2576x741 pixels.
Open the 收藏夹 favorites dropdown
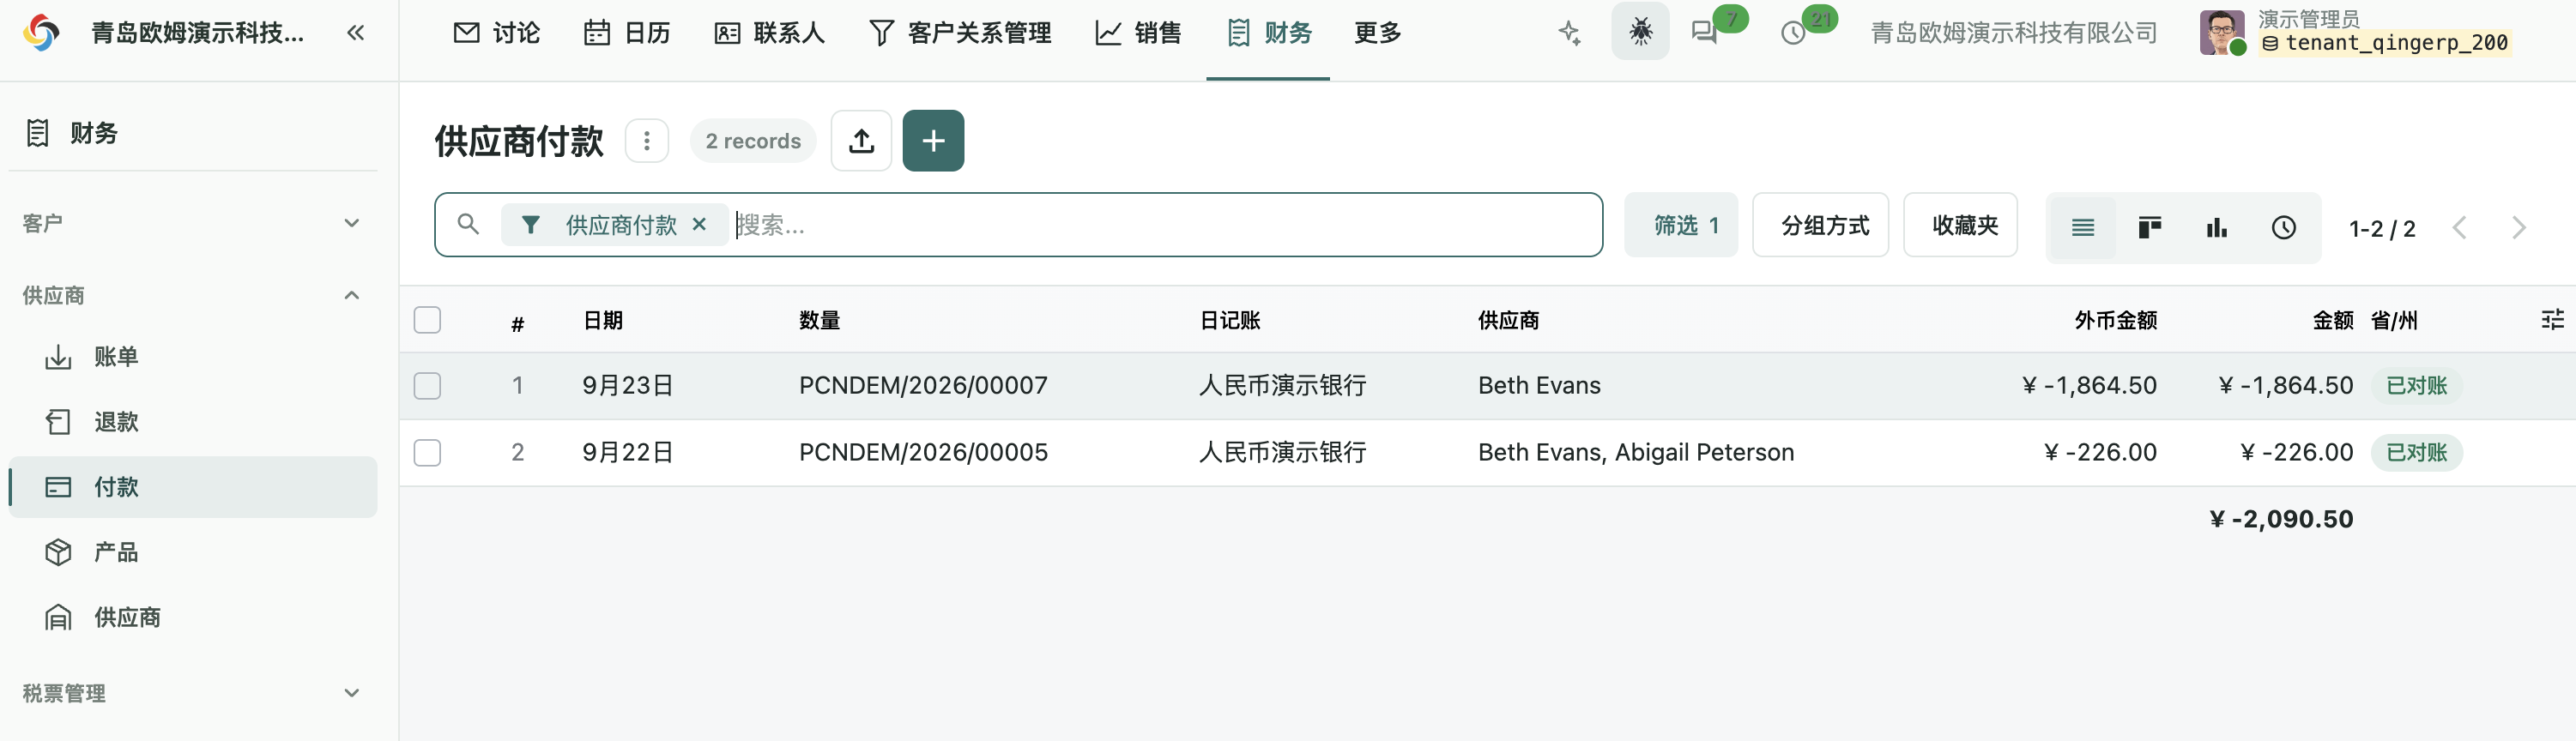[1960, 225]
